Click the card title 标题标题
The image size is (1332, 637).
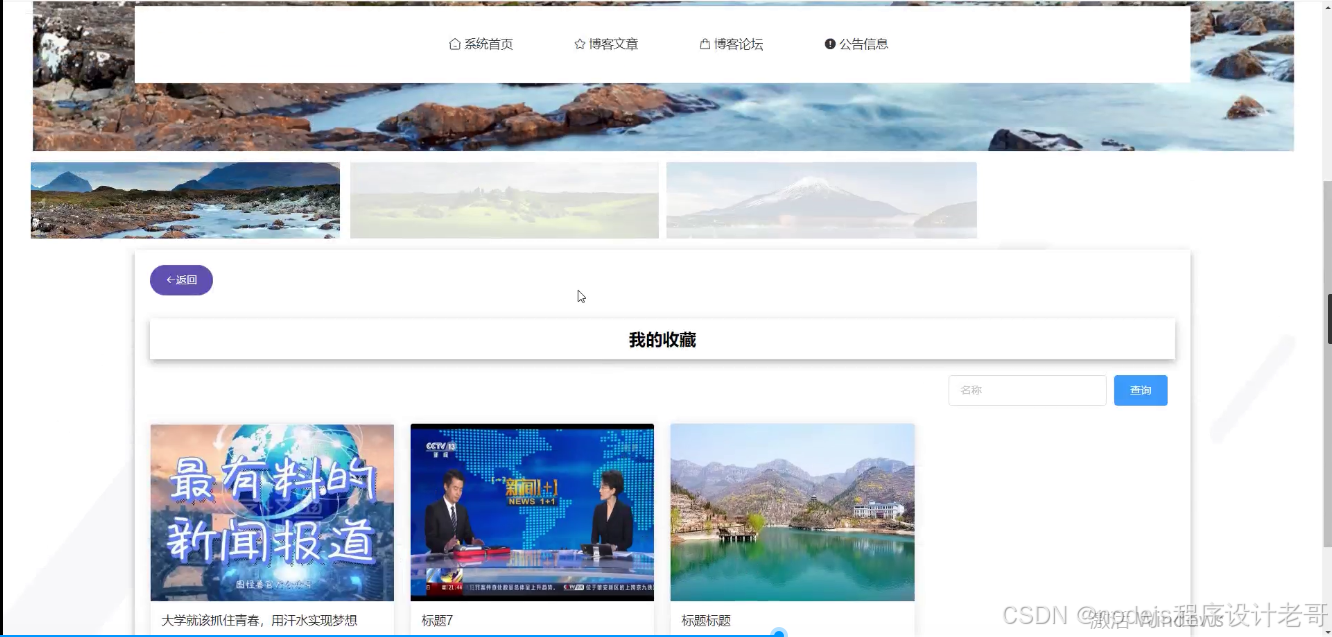click(x=706, y=621)
